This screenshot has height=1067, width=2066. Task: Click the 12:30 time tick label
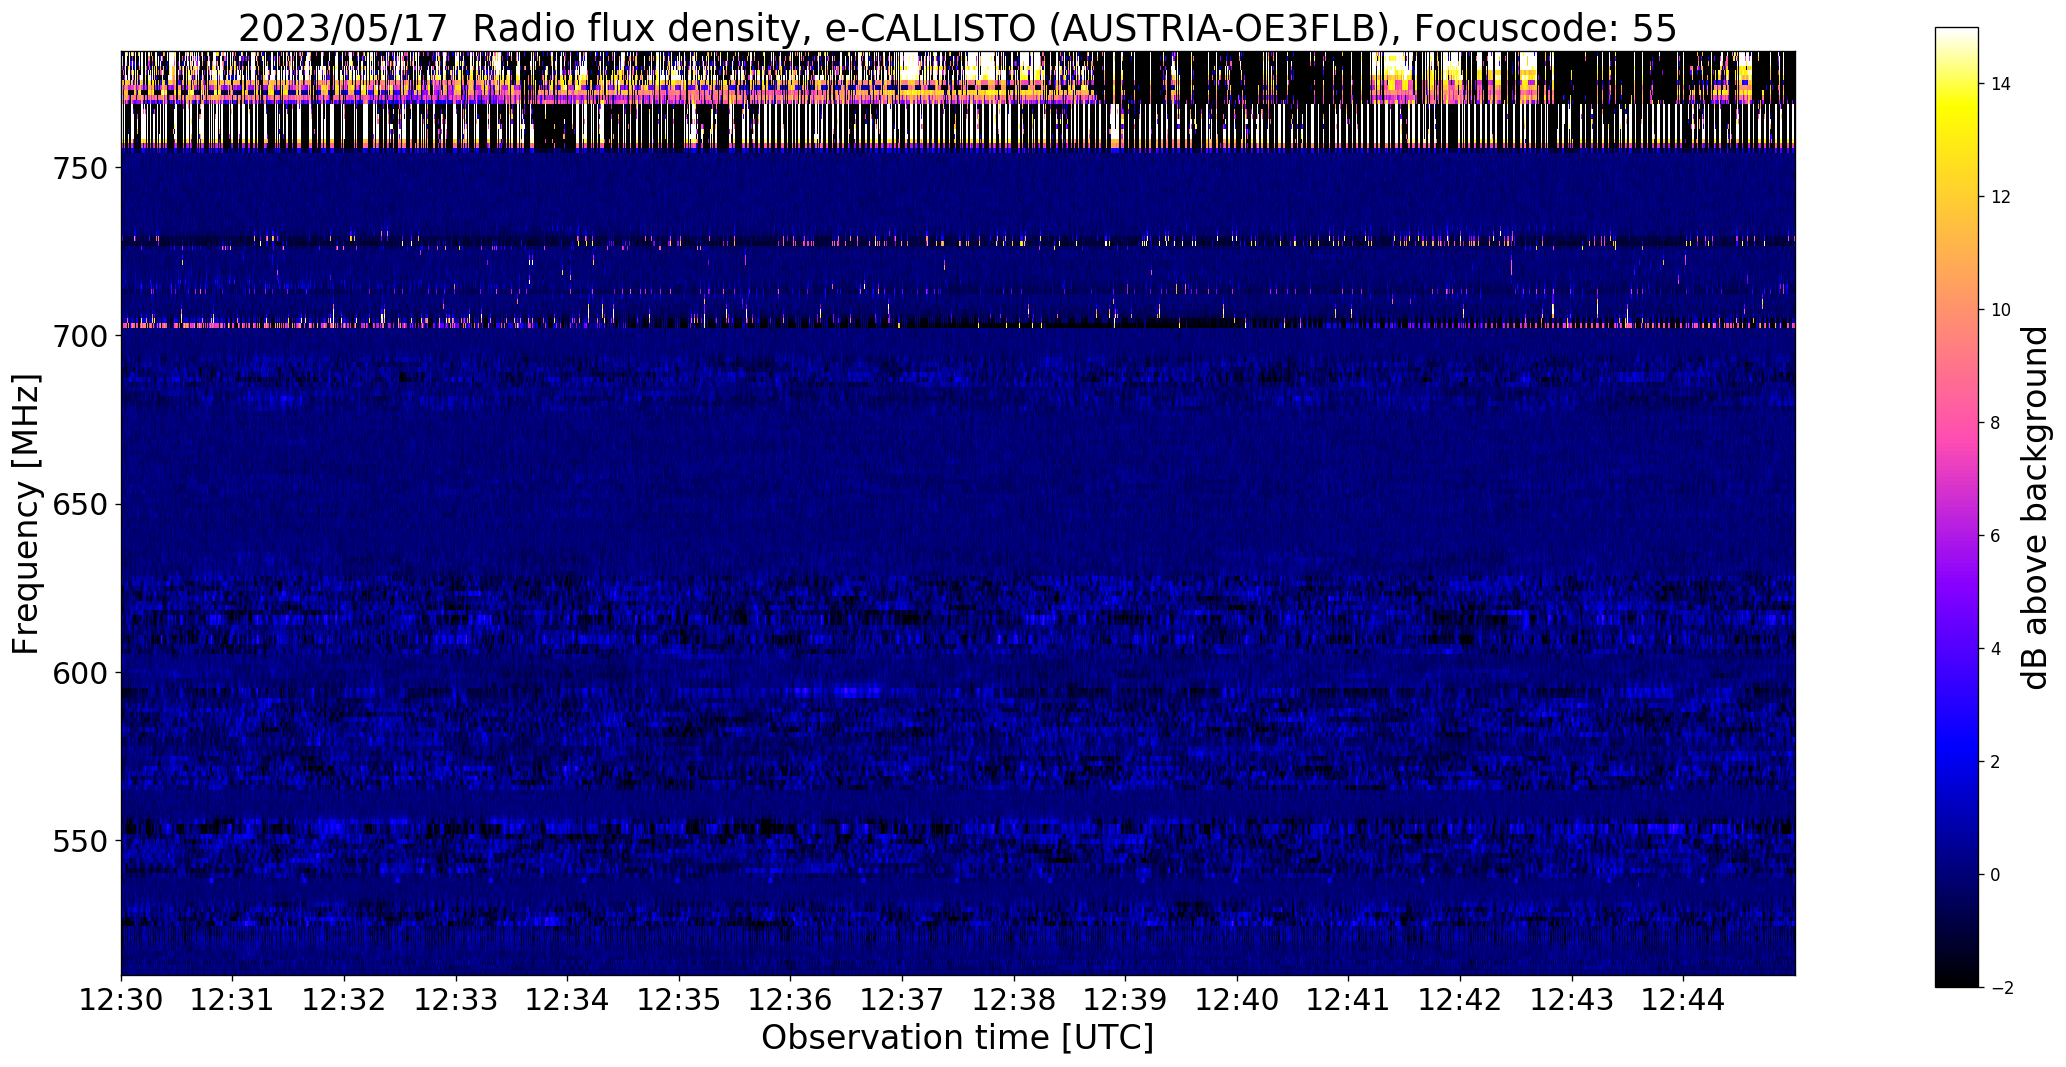coord(121,1000)
